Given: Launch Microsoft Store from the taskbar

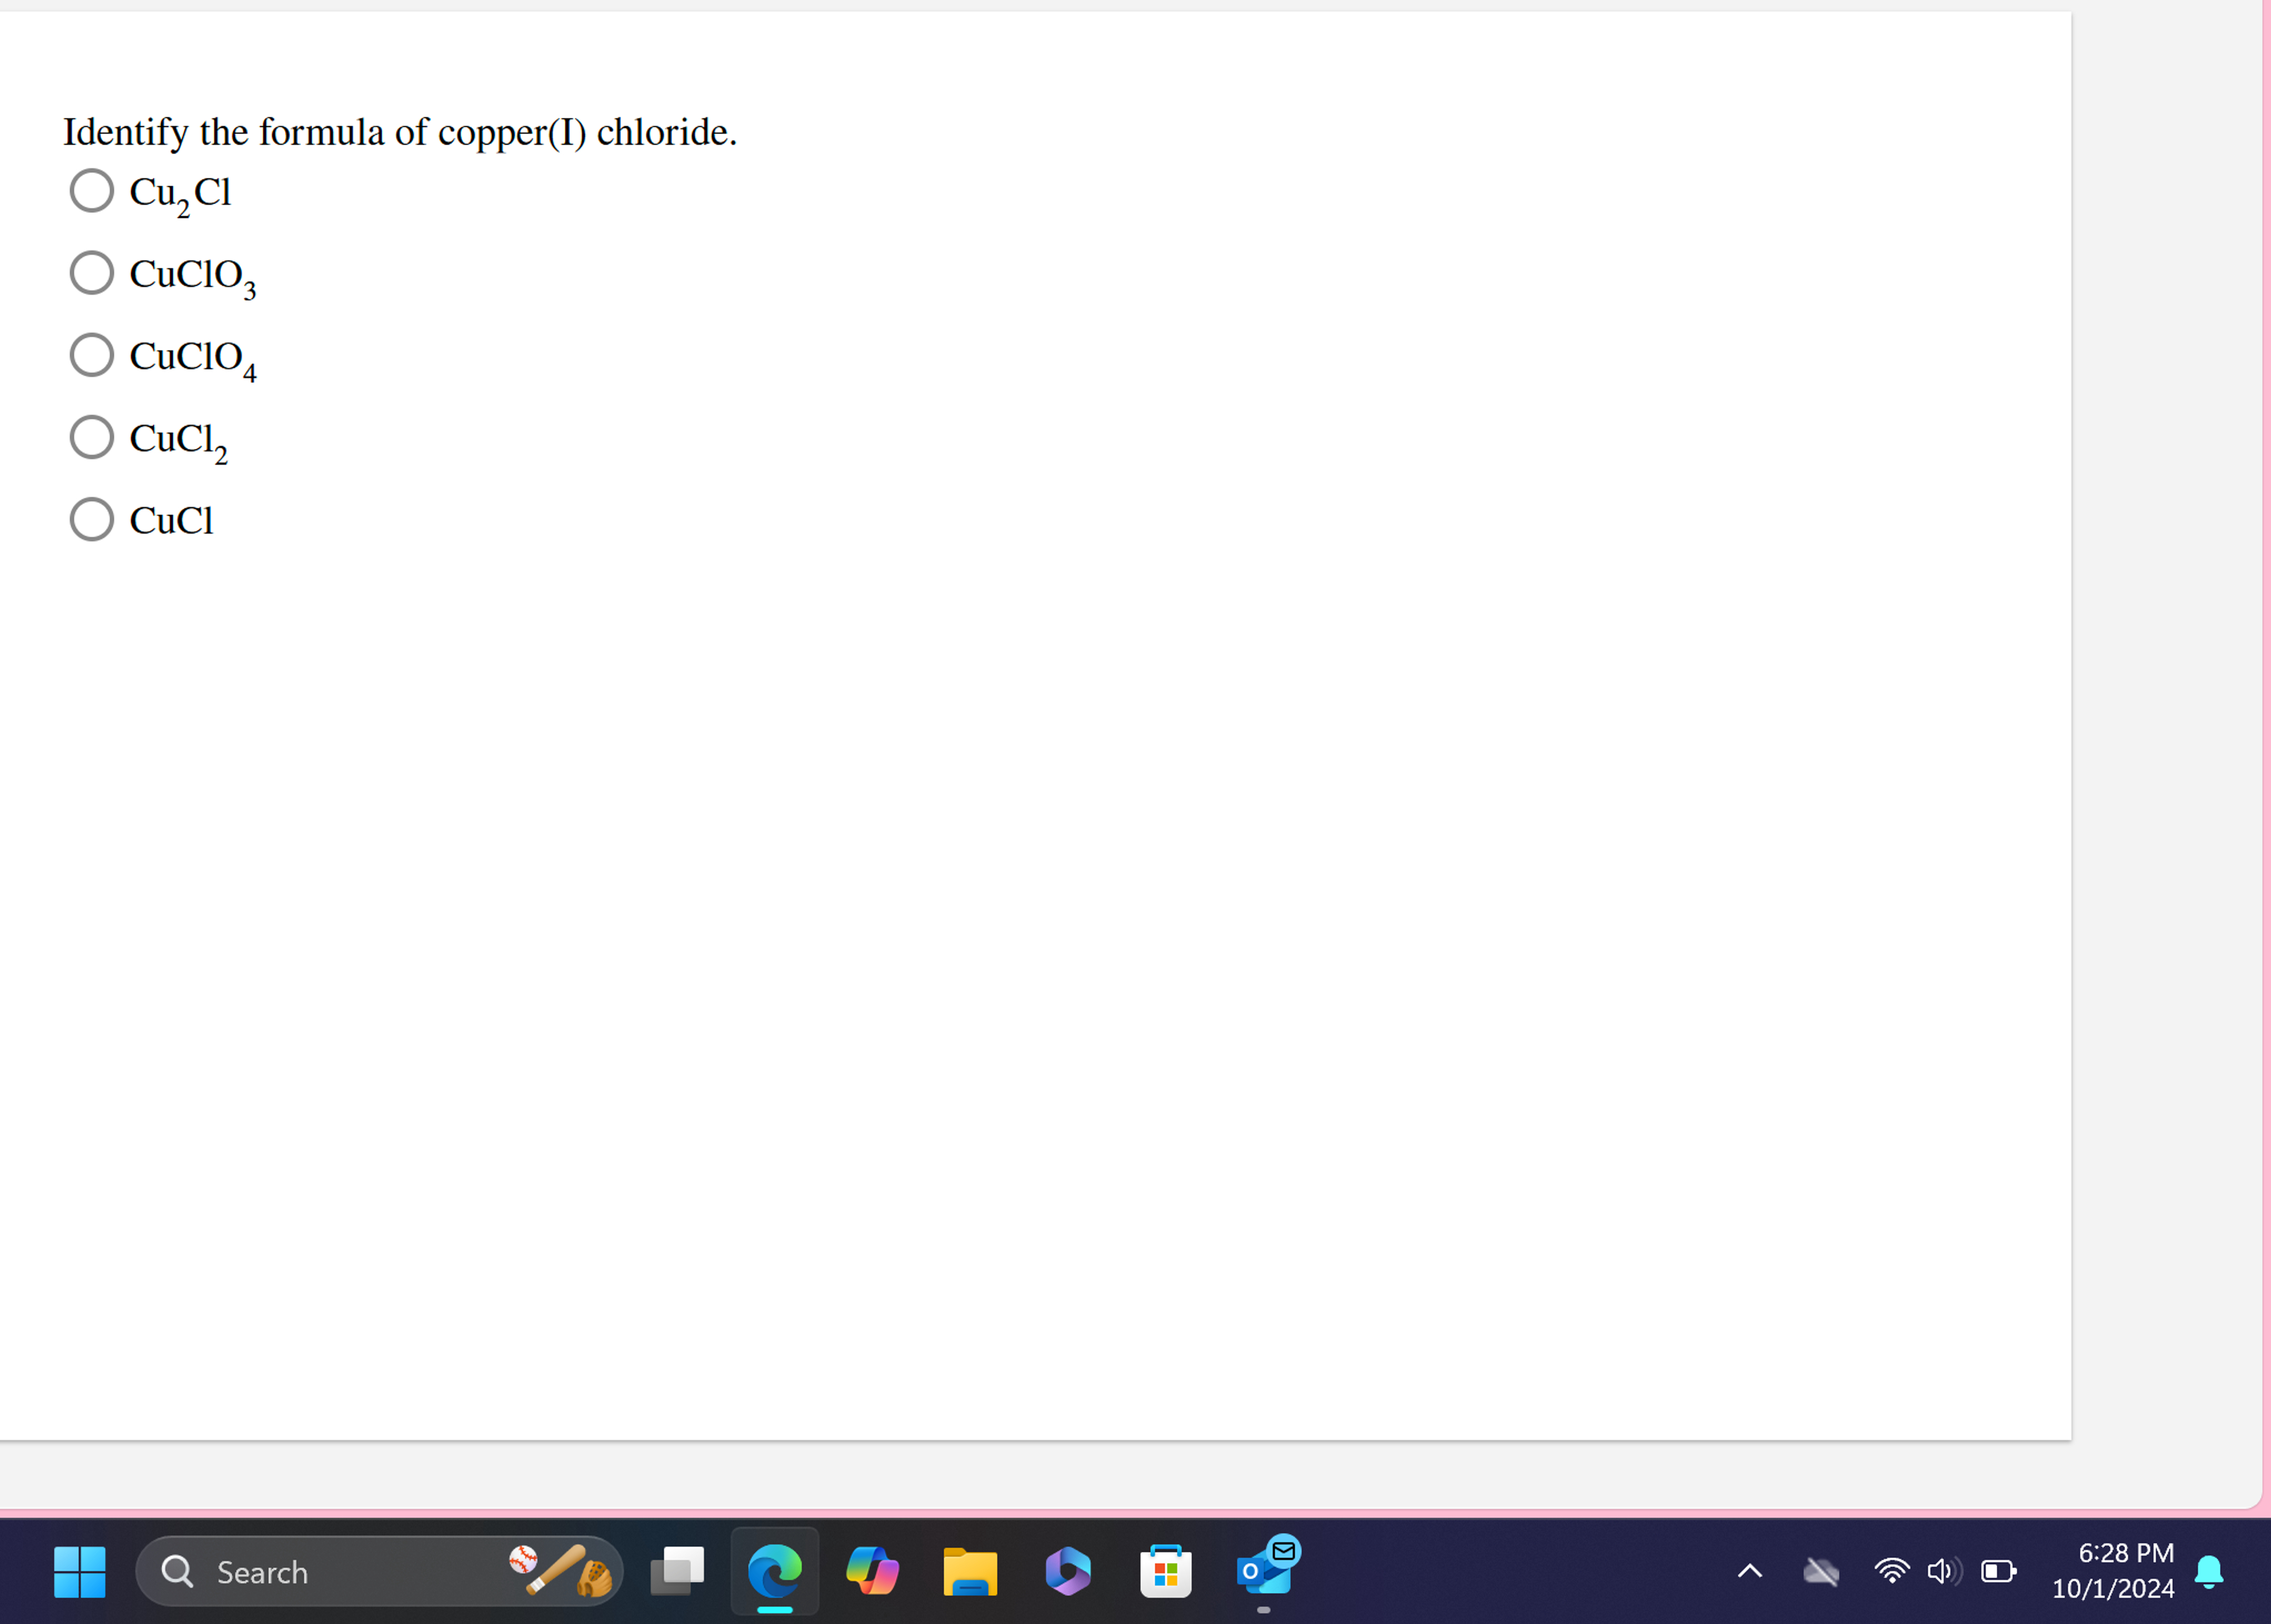Looking at the screenshot, I should tap(1166, 1572).
